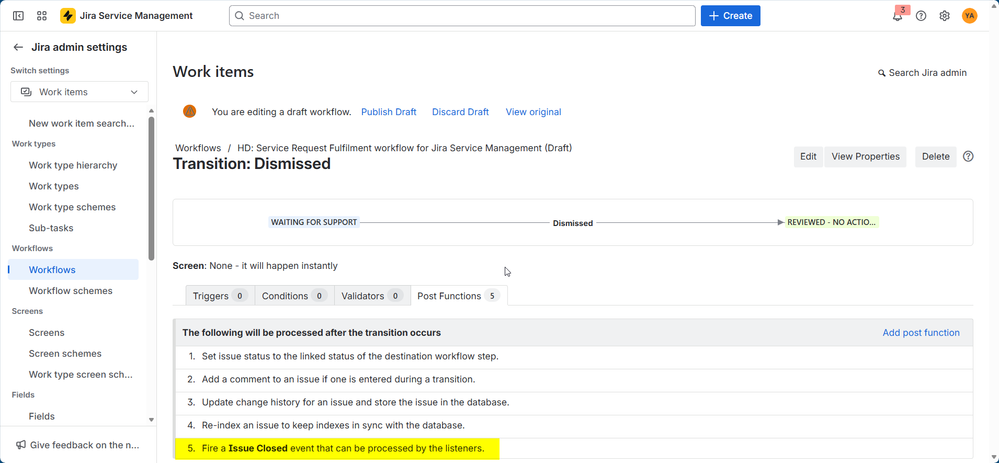Select the Post Functions tab

click(459, 296)
